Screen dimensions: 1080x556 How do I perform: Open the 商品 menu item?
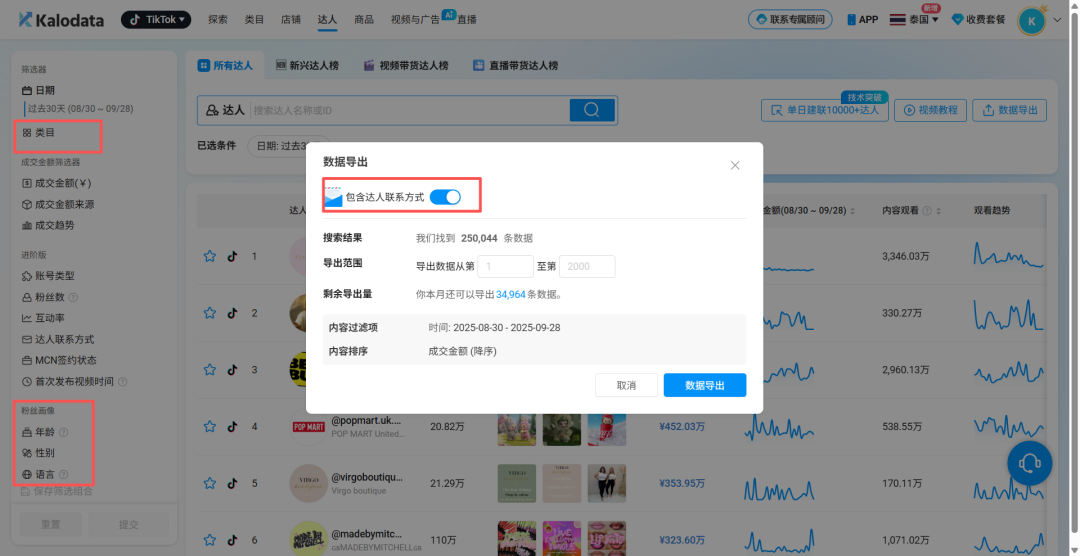click(364, 20)
